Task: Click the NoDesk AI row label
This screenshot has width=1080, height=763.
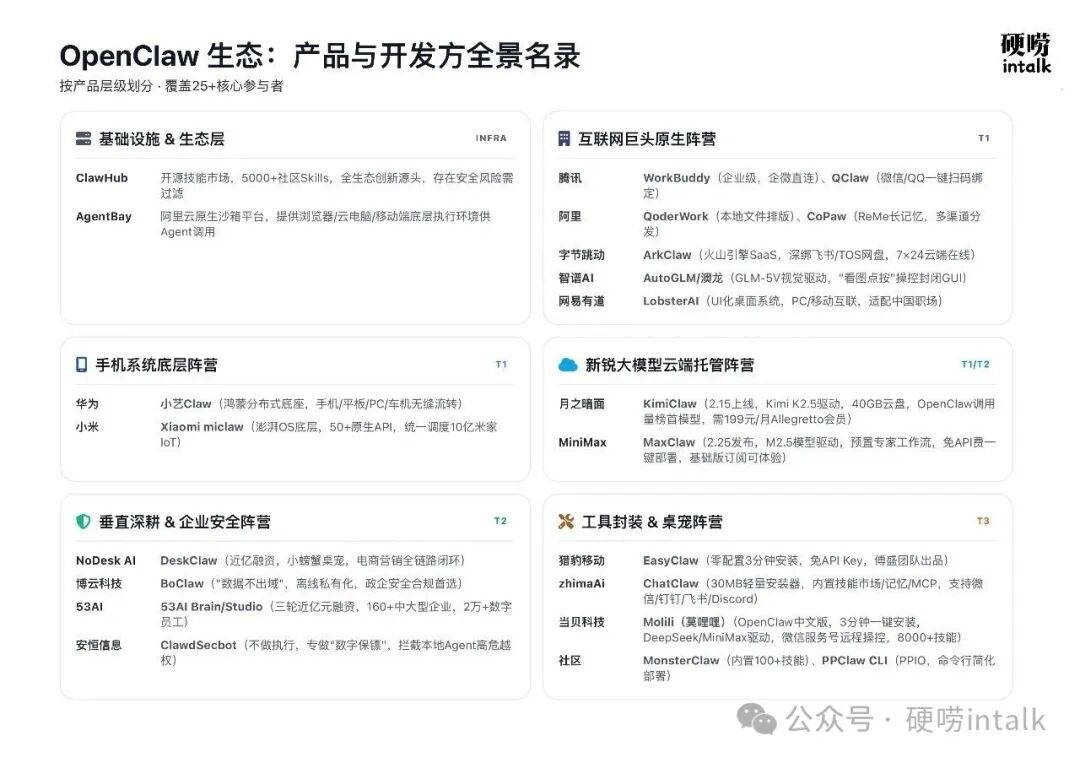Action: point(106,561)
